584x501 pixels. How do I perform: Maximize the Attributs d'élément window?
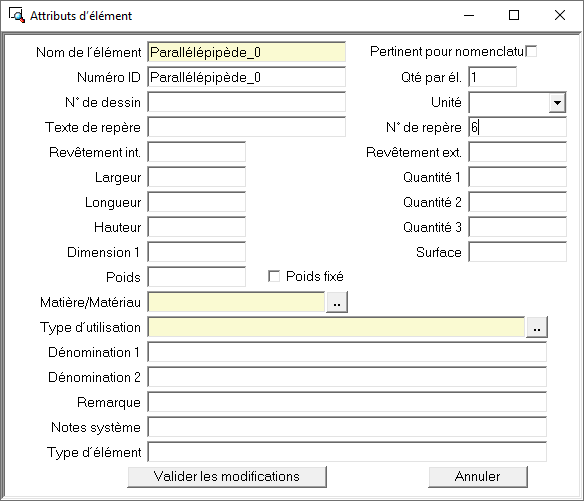pyautogui.click(x=514, y=15)
